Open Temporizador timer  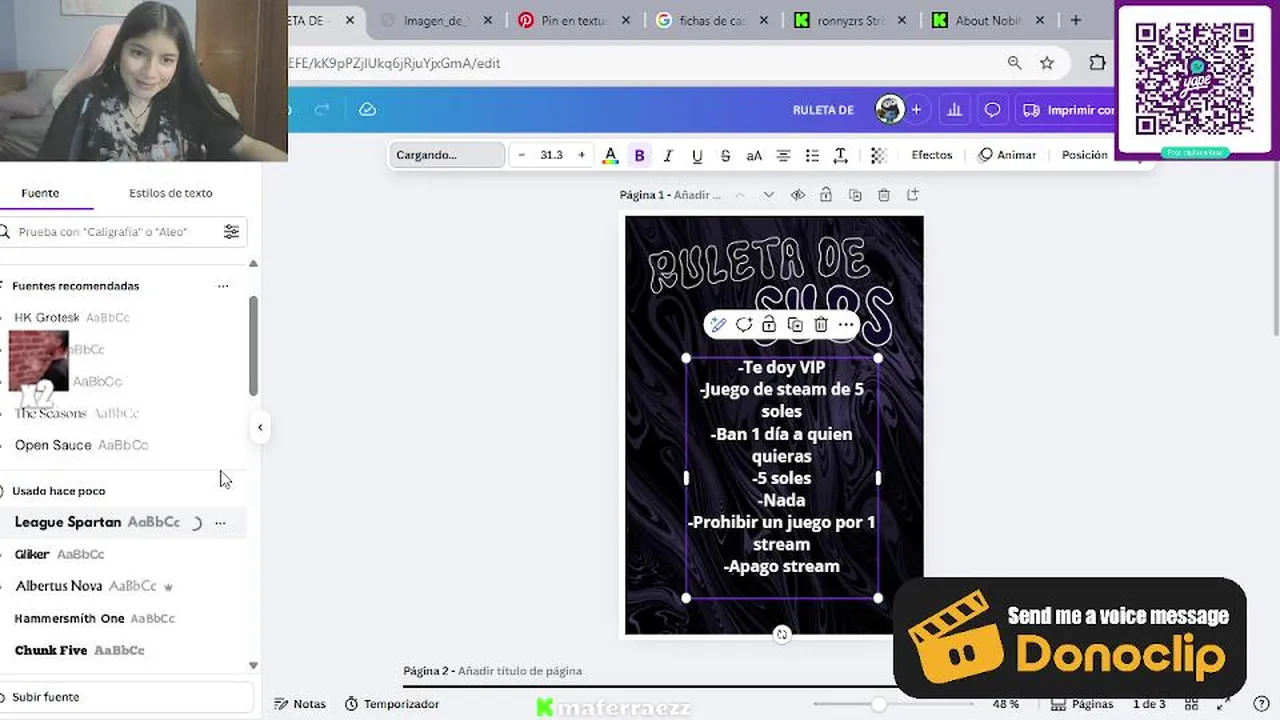[x=392, y=704]
